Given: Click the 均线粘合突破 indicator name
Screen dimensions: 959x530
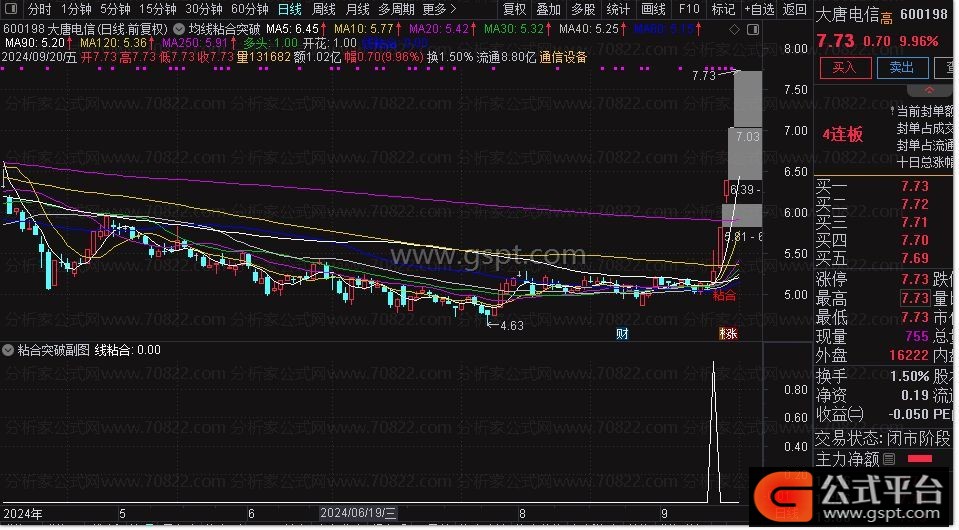Looking at the screenshot, I should (224, 29).
